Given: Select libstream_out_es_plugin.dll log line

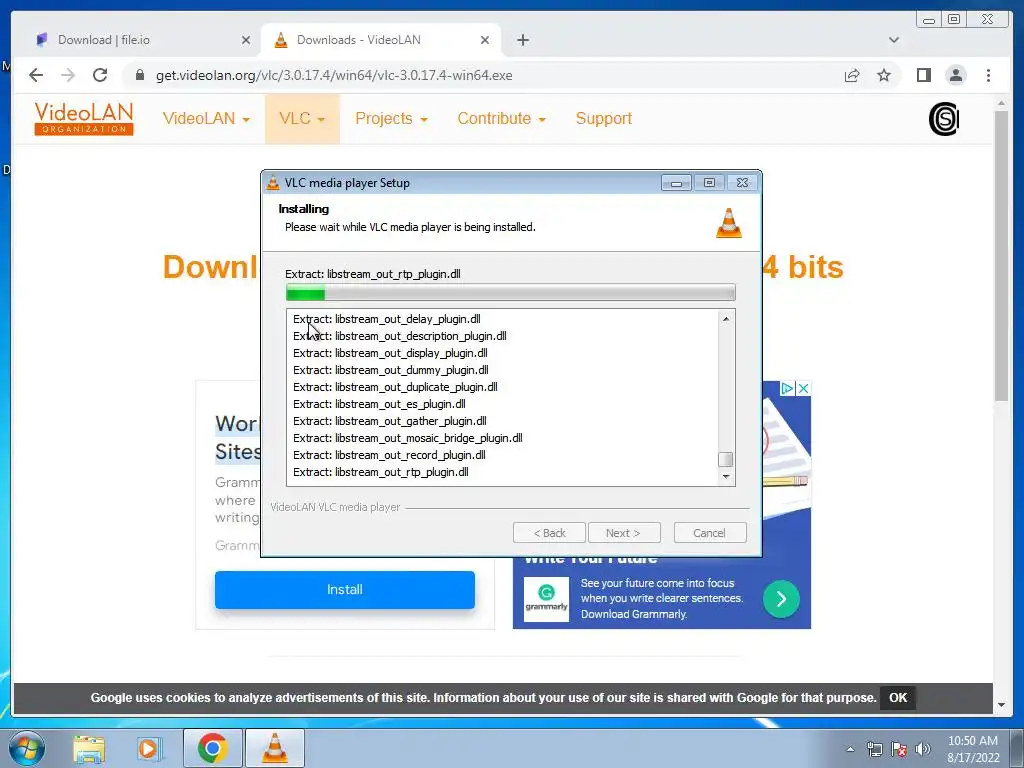Looking at the screenshot, I should click(379, 404).
